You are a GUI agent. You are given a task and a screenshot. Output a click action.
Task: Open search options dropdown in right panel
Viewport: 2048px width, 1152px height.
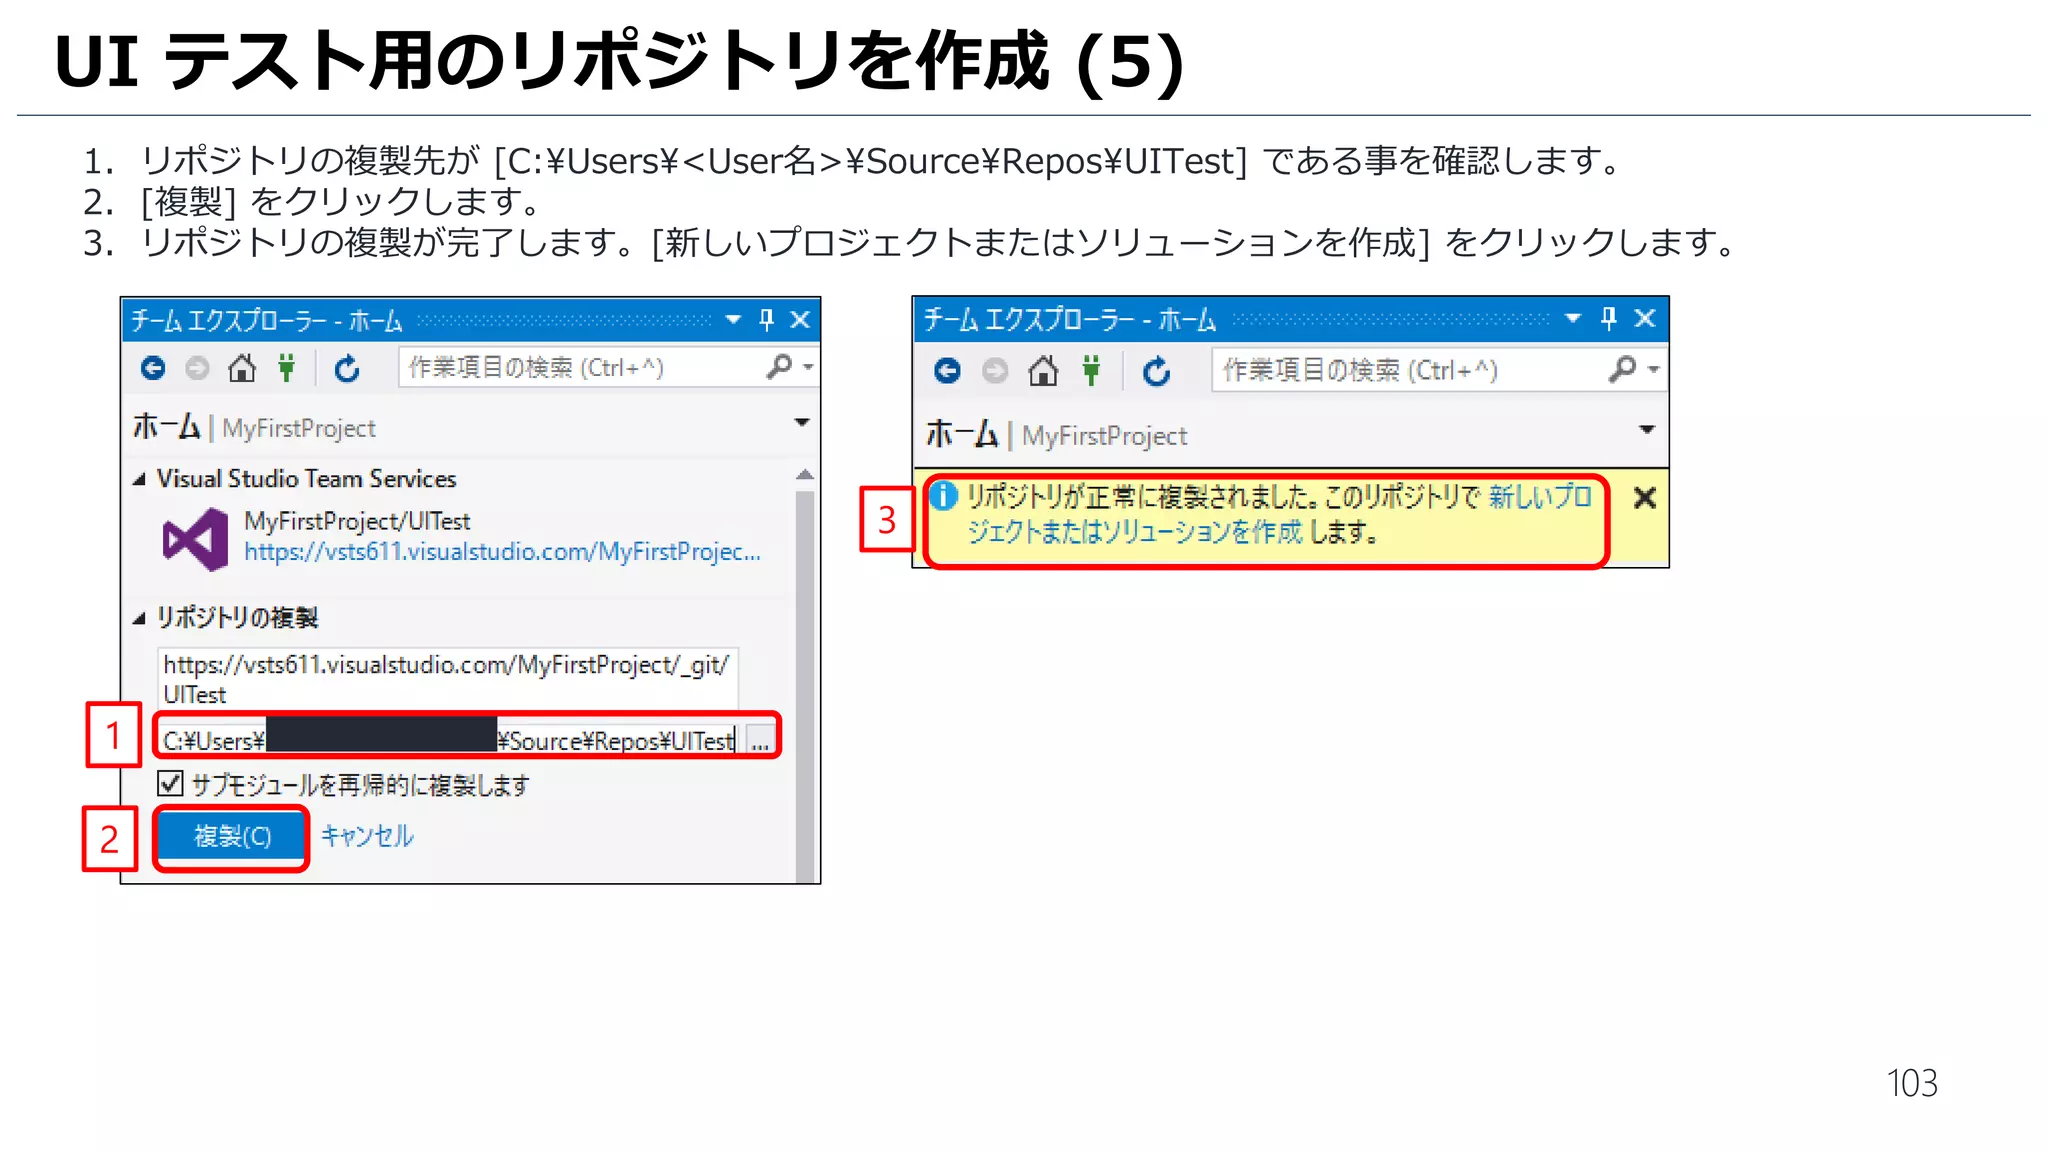1654,370
